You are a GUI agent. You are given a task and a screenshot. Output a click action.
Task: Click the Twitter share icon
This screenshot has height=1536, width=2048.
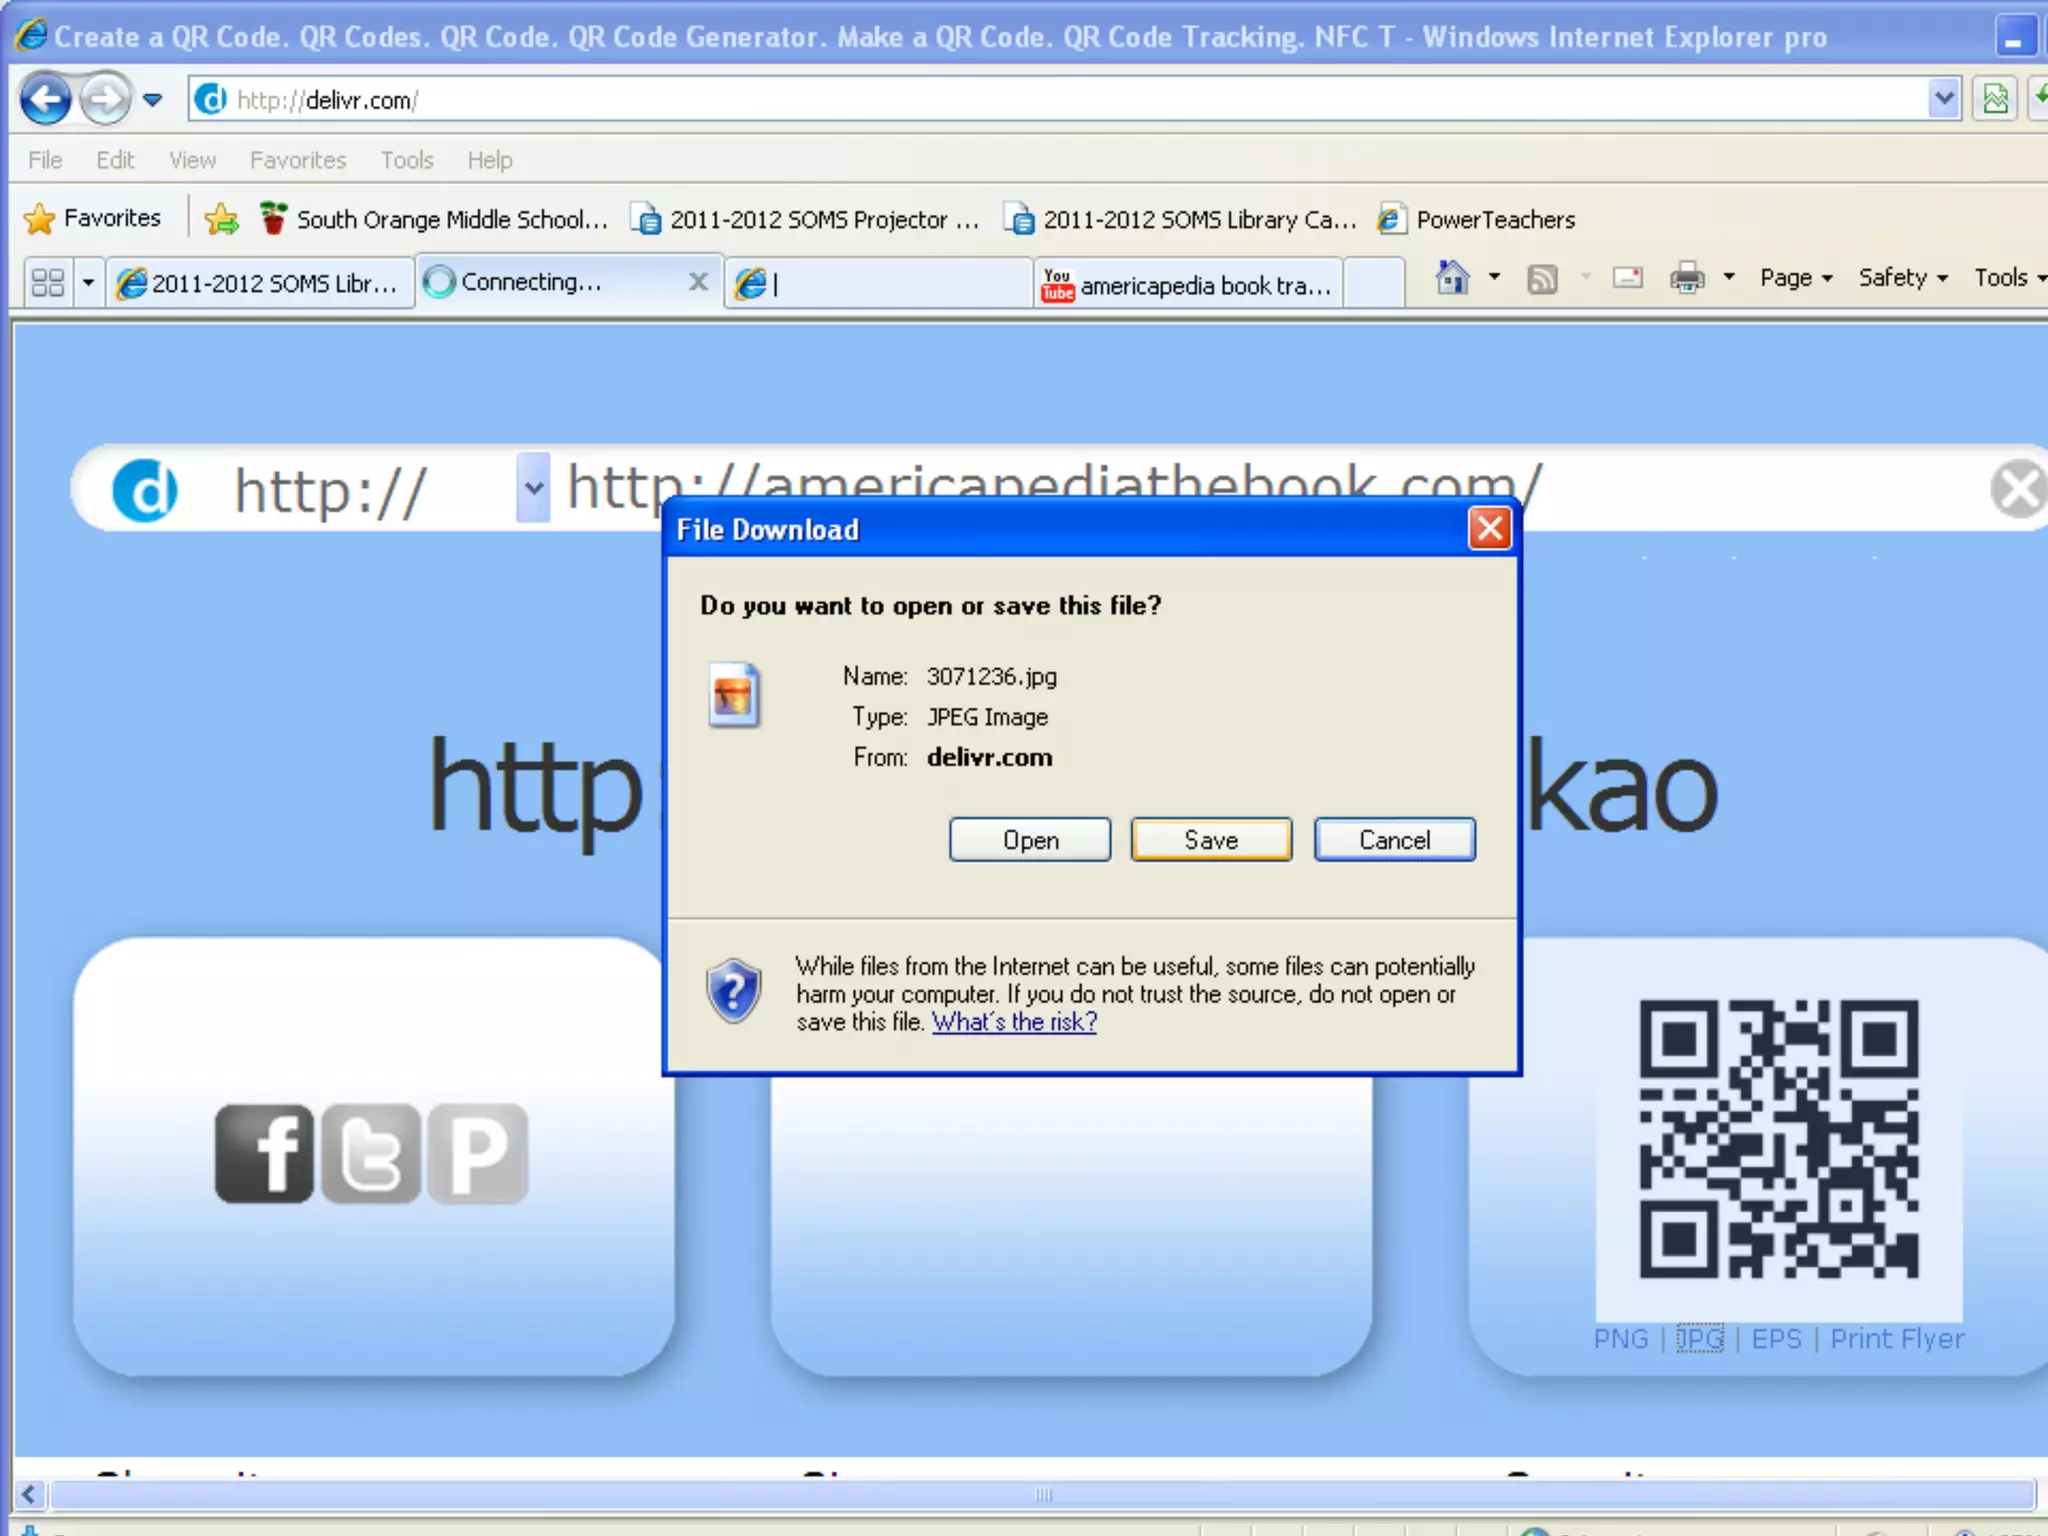(x=371, y=1153)
